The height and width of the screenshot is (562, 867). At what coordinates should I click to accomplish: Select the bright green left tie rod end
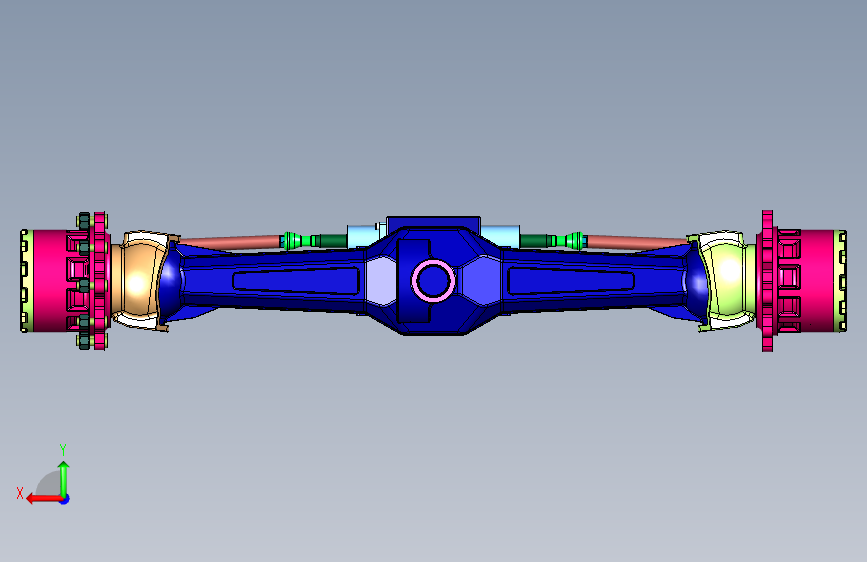[291, 241]
